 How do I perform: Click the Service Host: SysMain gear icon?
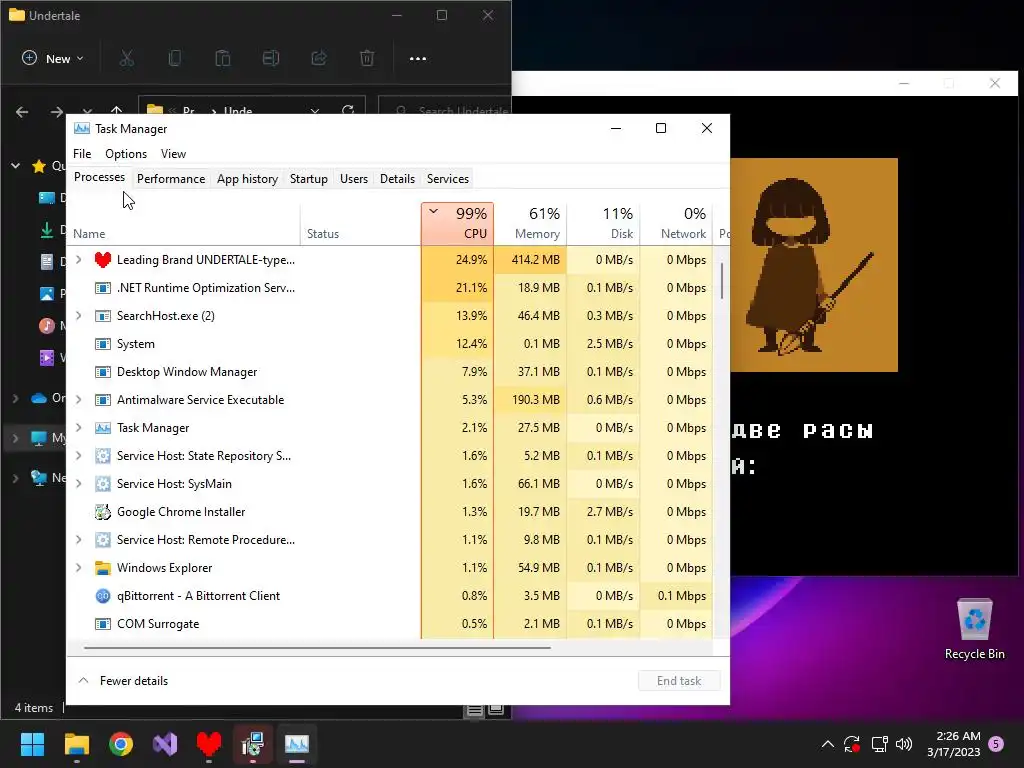pos(103,484)
